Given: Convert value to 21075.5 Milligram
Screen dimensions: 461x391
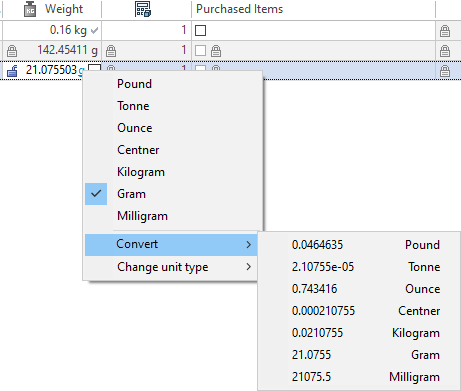Looking at the screenshot, I should pos(359,377).
